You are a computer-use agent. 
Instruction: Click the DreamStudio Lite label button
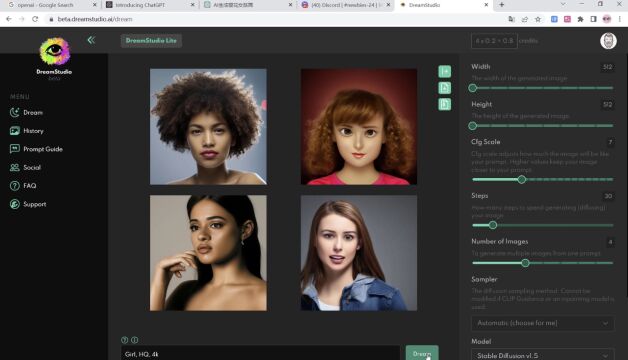pyautogui.click(x=151, y=40)
